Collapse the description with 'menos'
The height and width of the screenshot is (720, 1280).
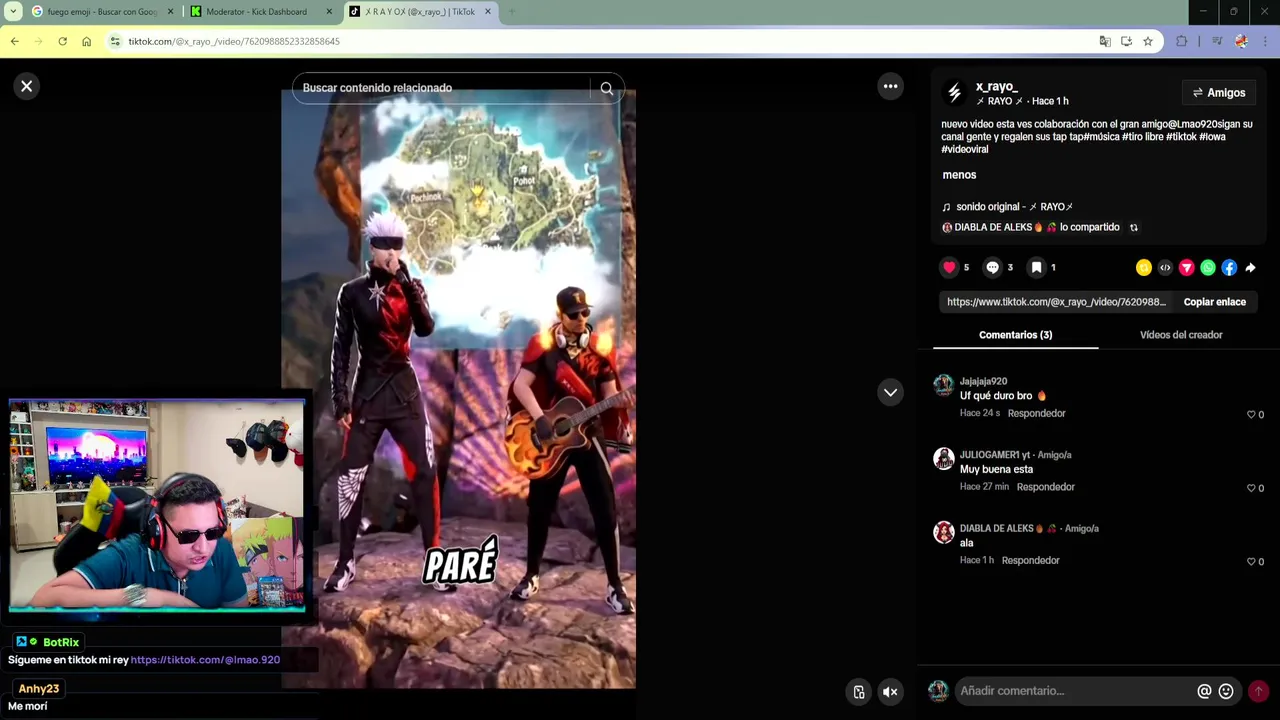959,175
